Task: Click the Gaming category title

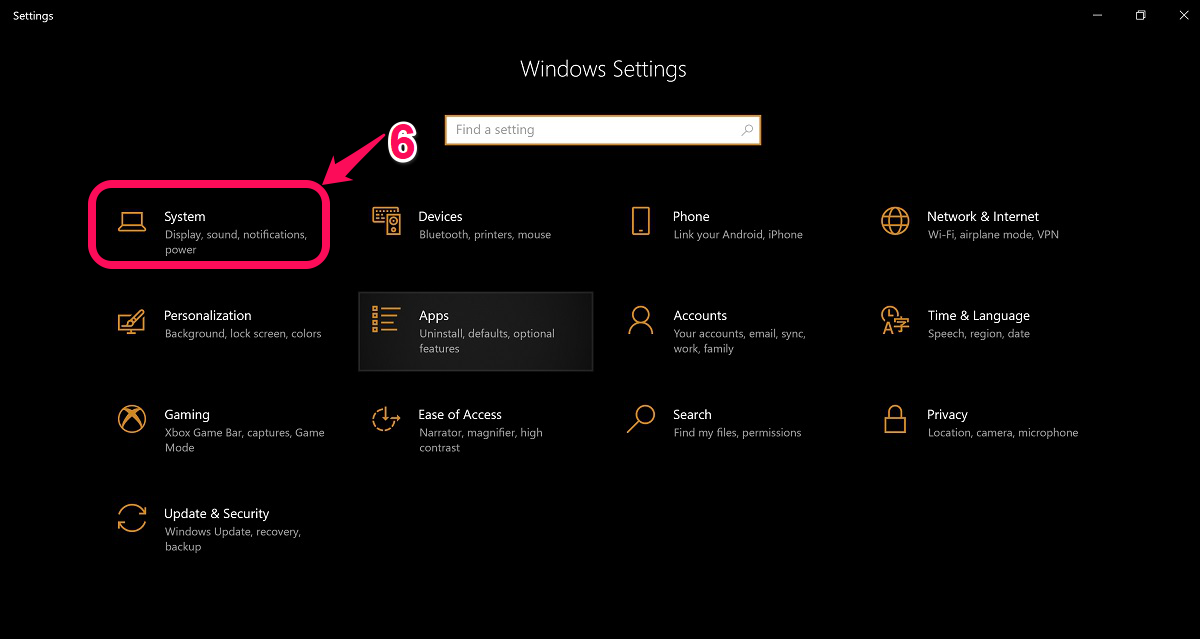Action: coord(187,414)
